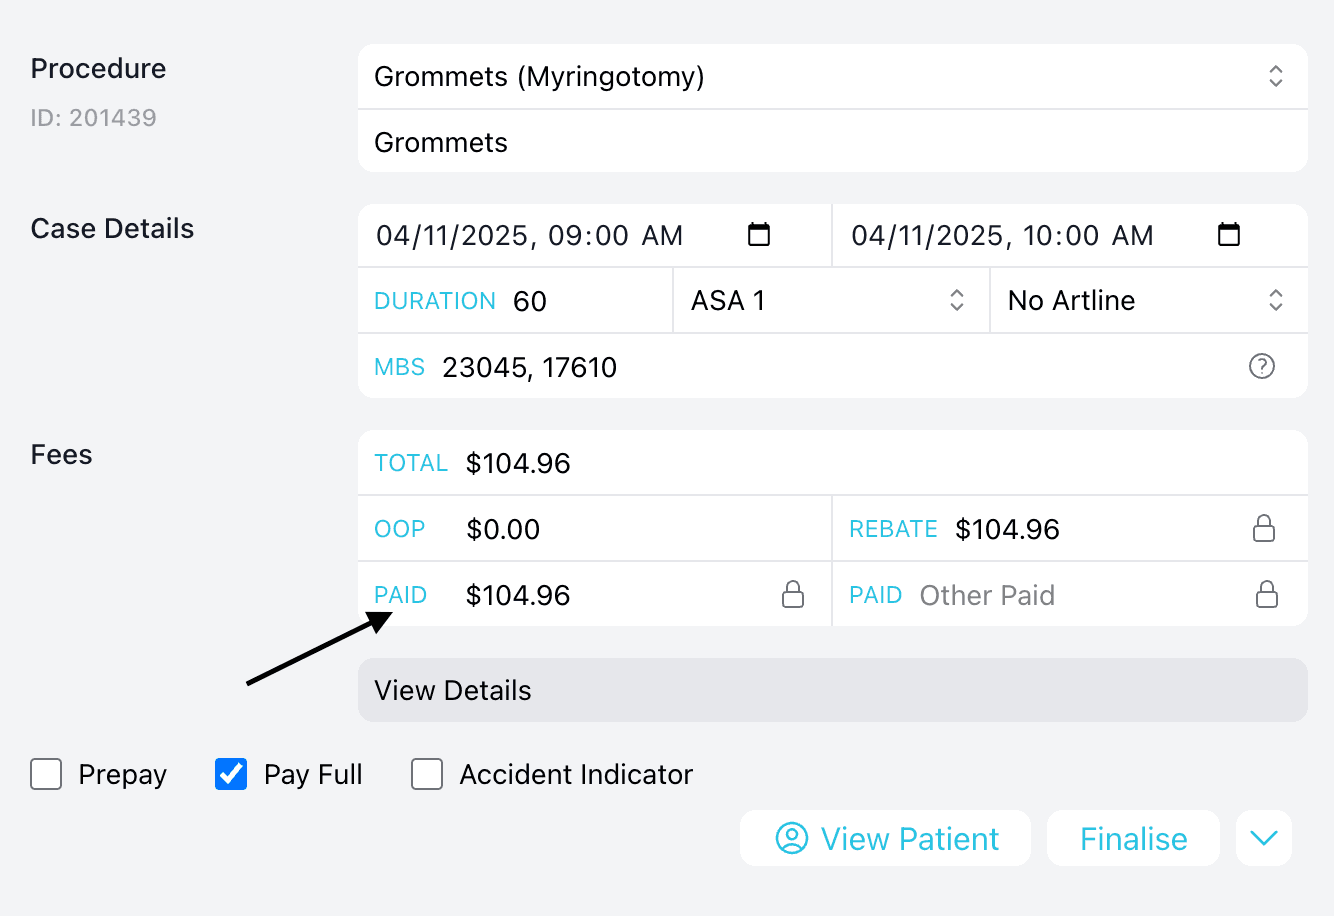Click the lock icon beside Other Paid
This screenshot has height=916, width=1334.
1266,594
